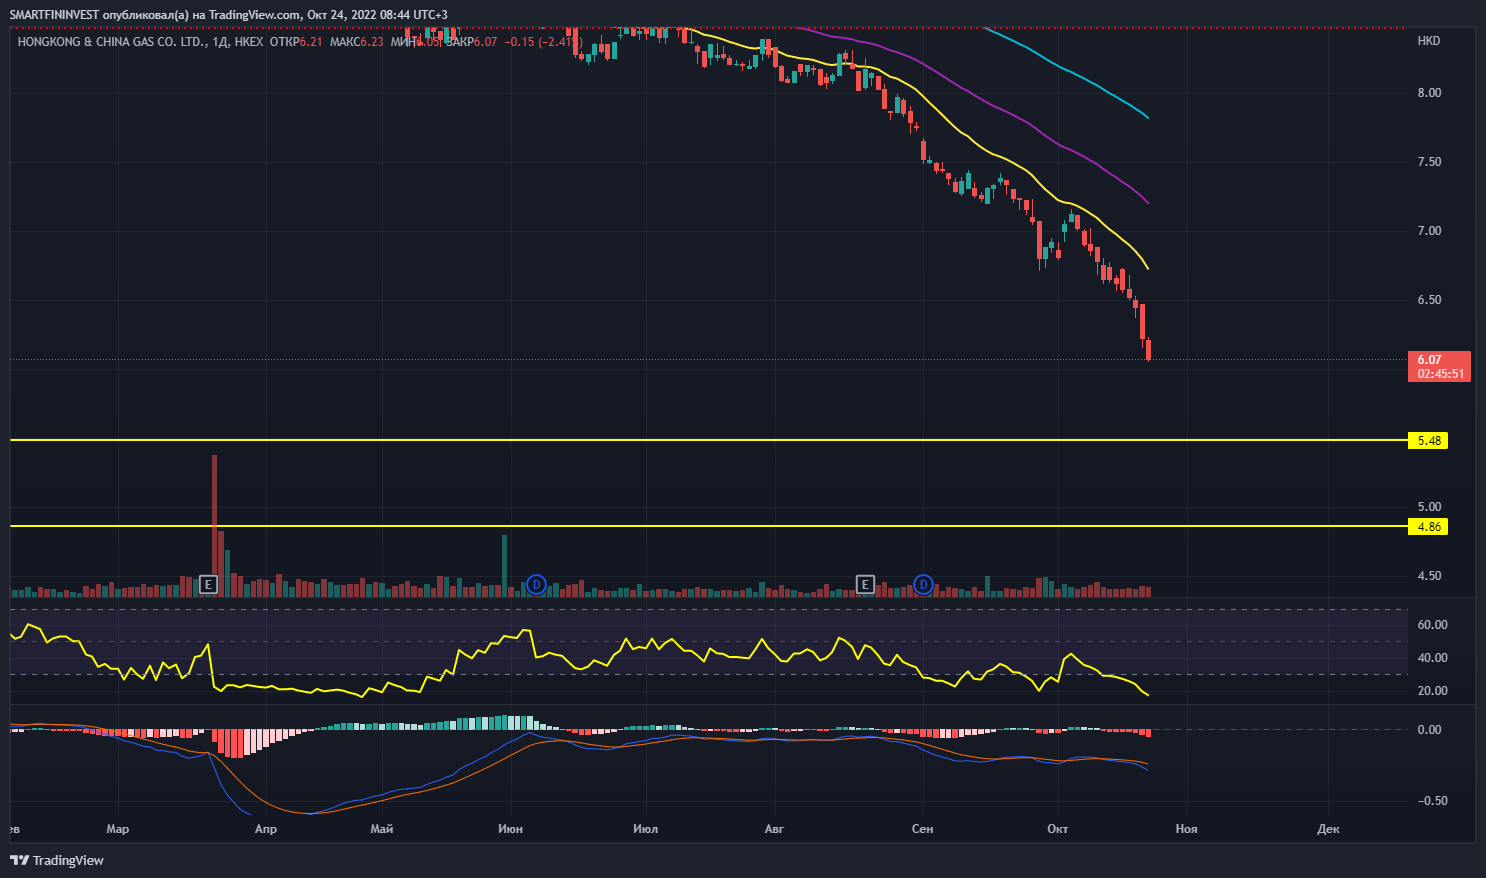Click the 4.50 price axis label

point(1429,576)
